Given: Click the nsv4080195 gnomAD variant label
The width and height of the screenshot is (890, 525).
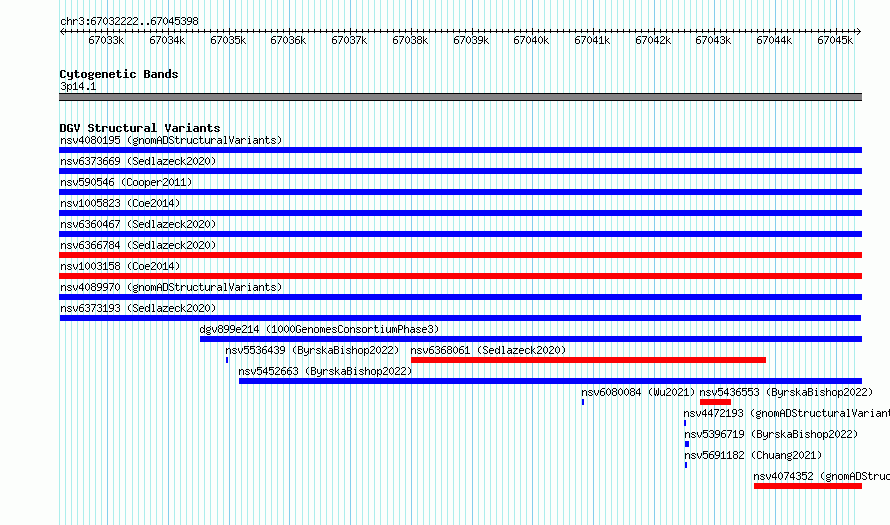Looking at the screenshot, I should (171, 140).
